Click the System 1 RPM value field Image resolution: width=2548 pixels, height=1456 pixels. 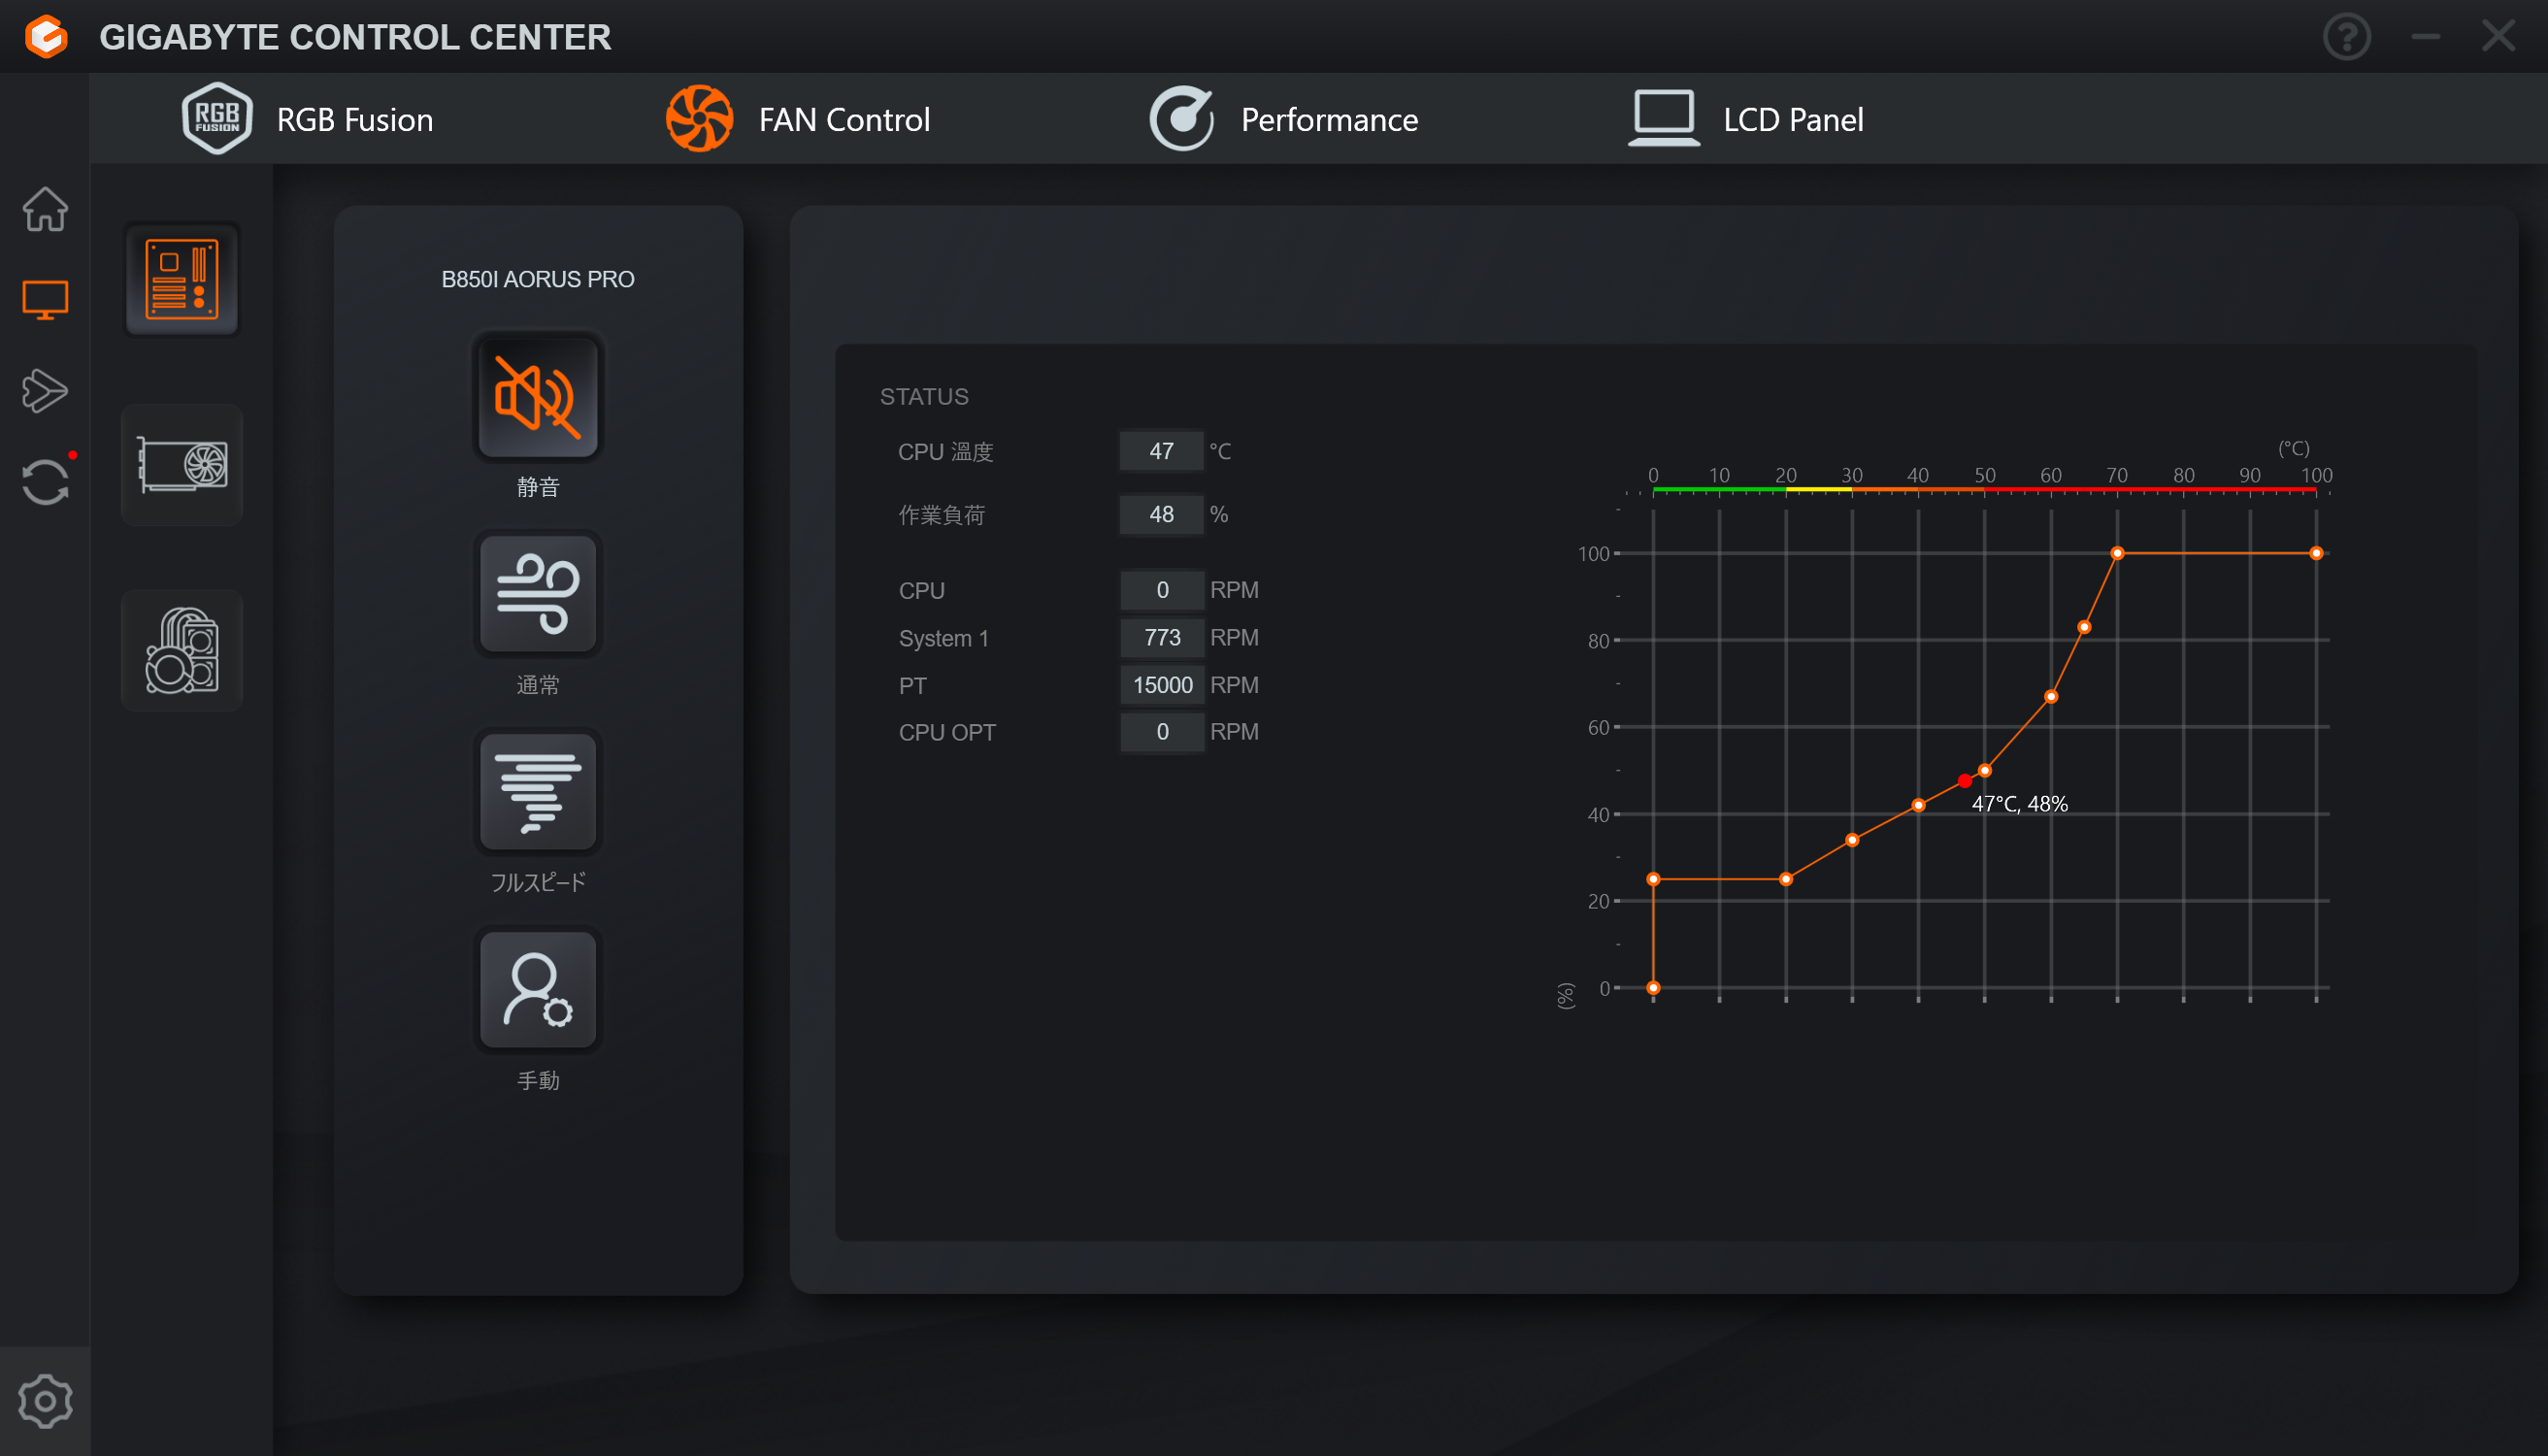pos(1161,638)
